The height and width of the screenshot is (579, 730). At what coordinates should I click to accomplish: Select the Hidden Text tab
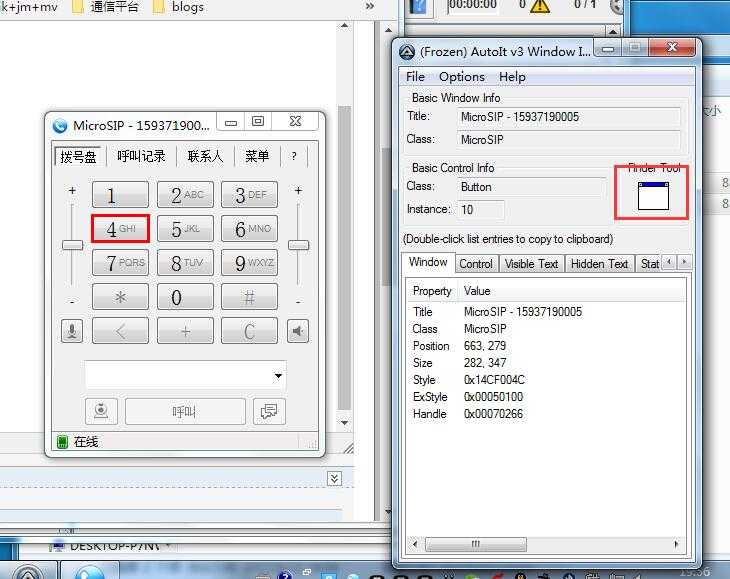(x=599, y=264)
